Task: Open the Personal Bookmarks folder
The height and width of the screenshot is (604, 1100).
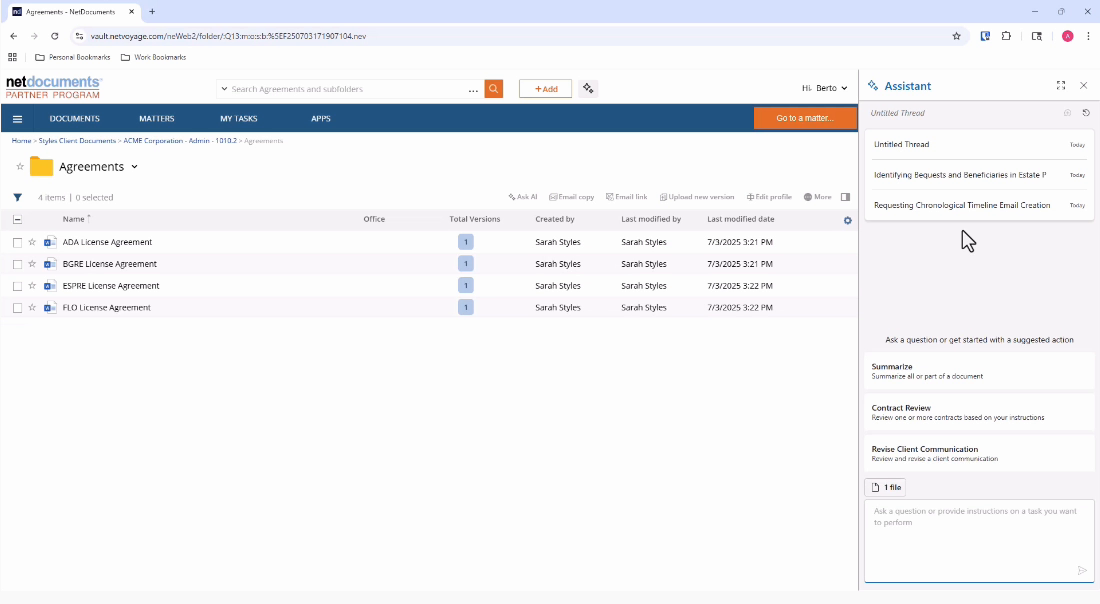Action: point(73,58)
